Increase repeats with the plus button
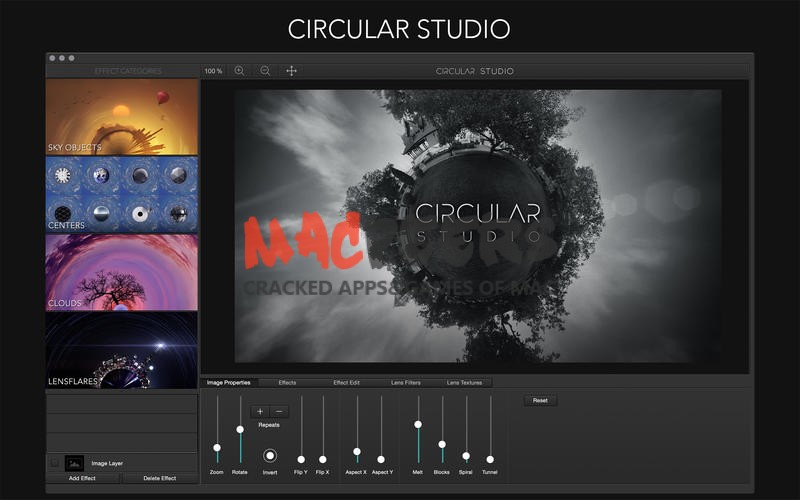 point(260,411)
